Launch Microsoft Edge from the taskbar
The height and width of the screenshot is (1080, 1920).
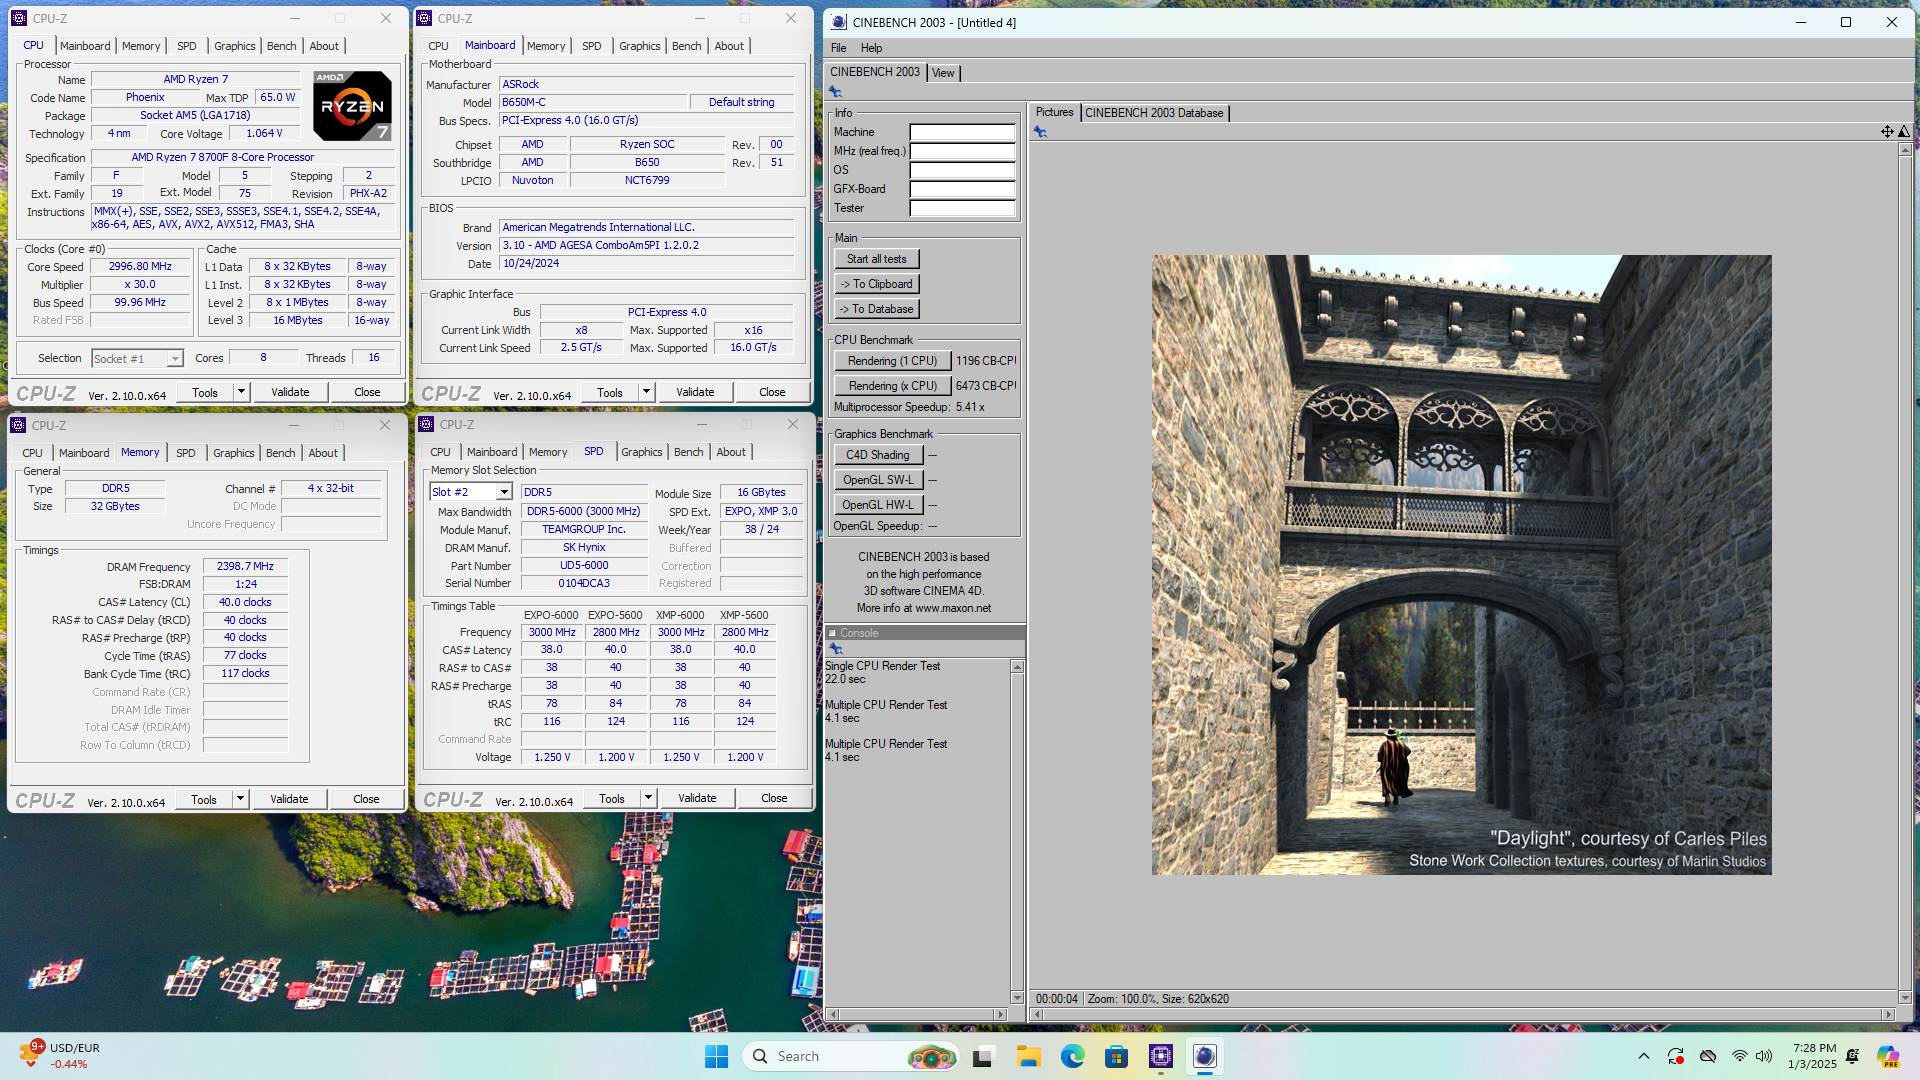point(1073,1056)
